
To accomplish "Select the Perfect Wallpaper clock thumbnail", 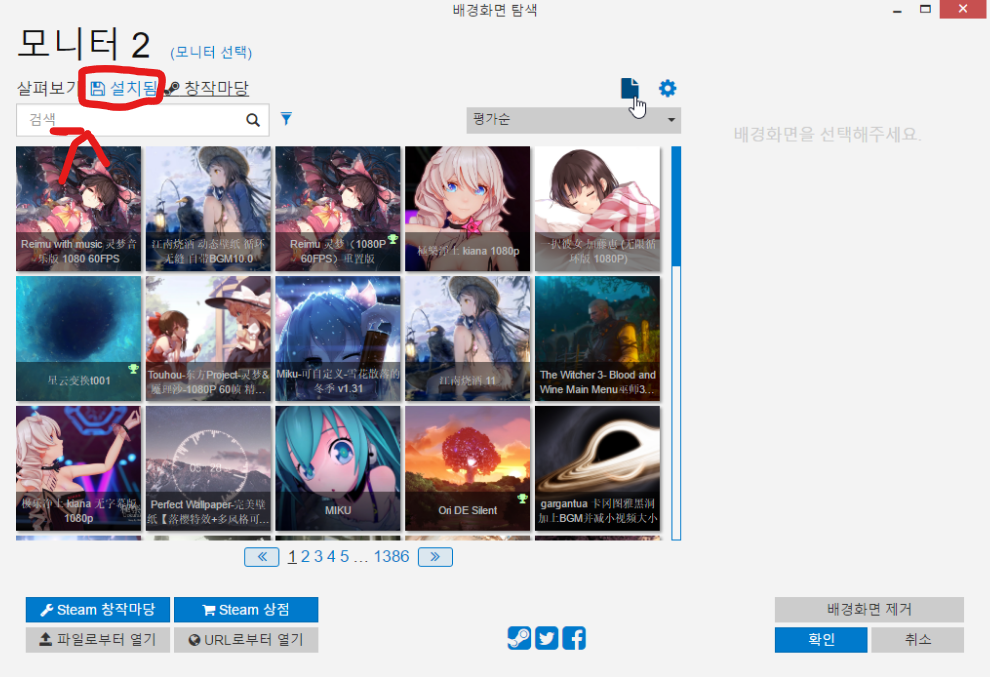I will (208, 468).
